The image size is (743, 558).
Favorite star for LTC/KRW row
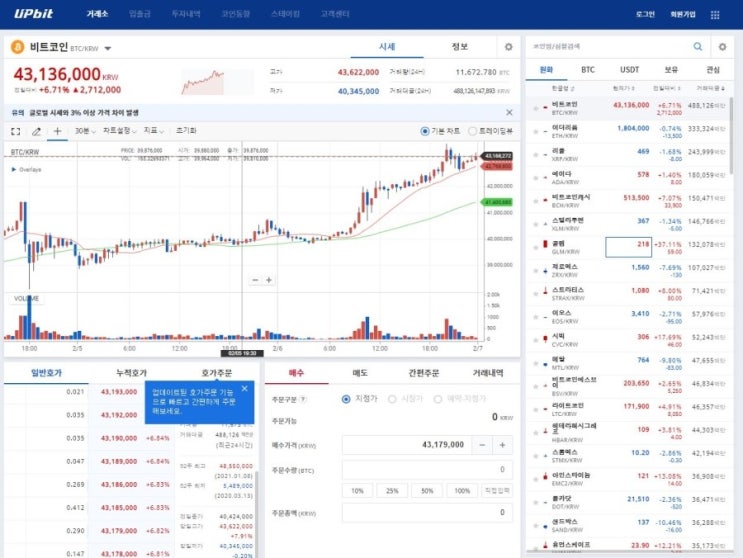[536, 410]
